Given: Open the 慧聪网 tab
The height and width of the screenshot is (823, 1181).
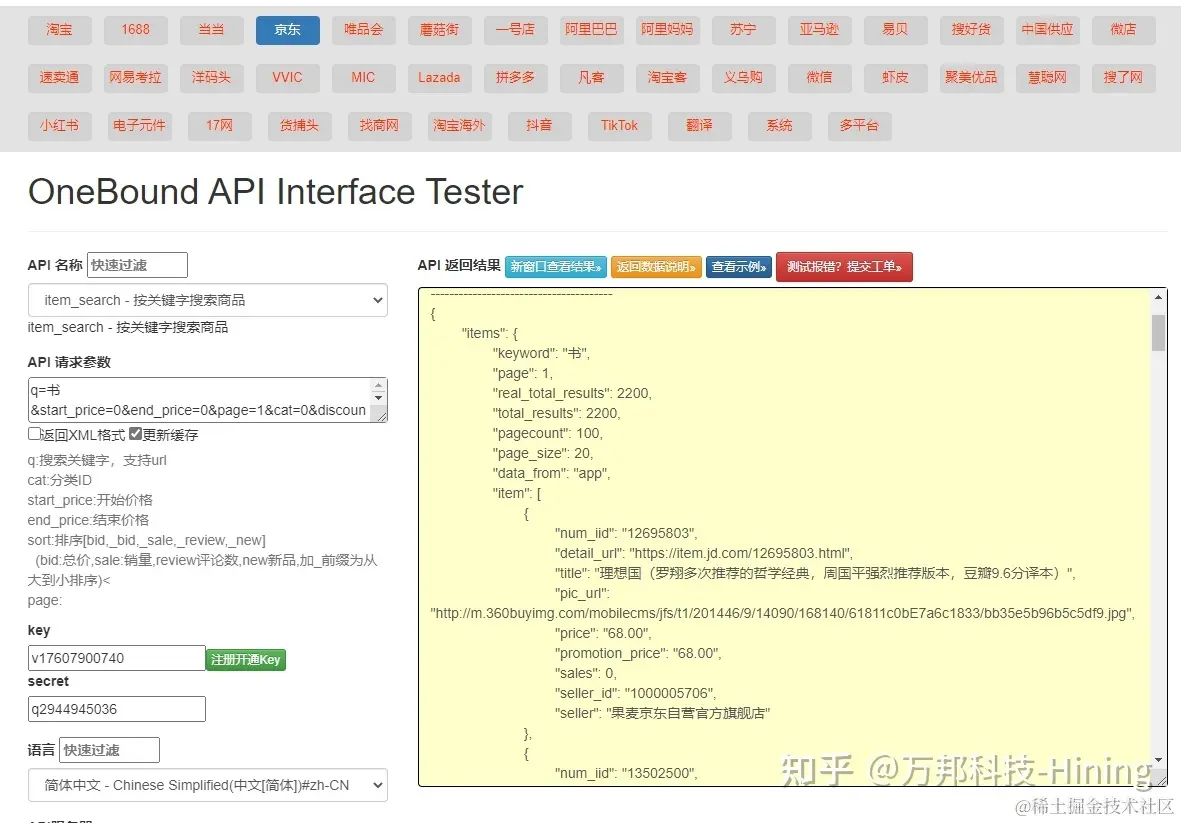Looking at the screenshot, I should (1048, 78).
